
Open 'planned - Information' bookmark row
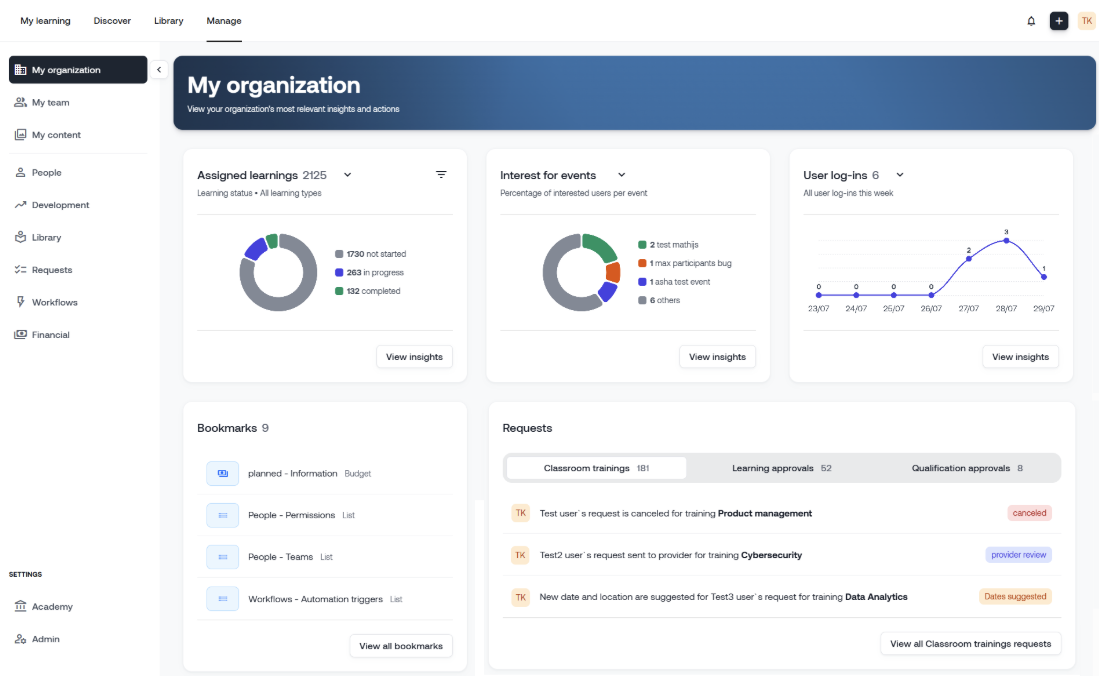[325, 473]
